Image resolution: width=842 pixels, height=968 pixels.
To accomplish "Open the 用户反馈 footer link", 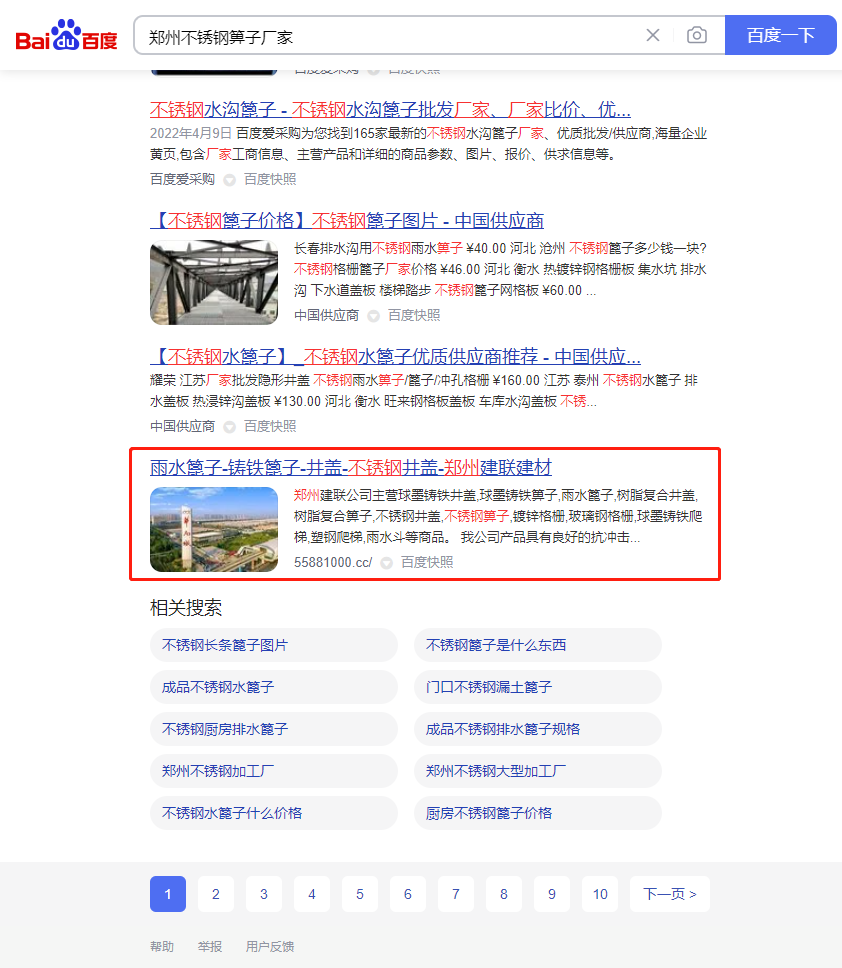I will tap(270, 946).
